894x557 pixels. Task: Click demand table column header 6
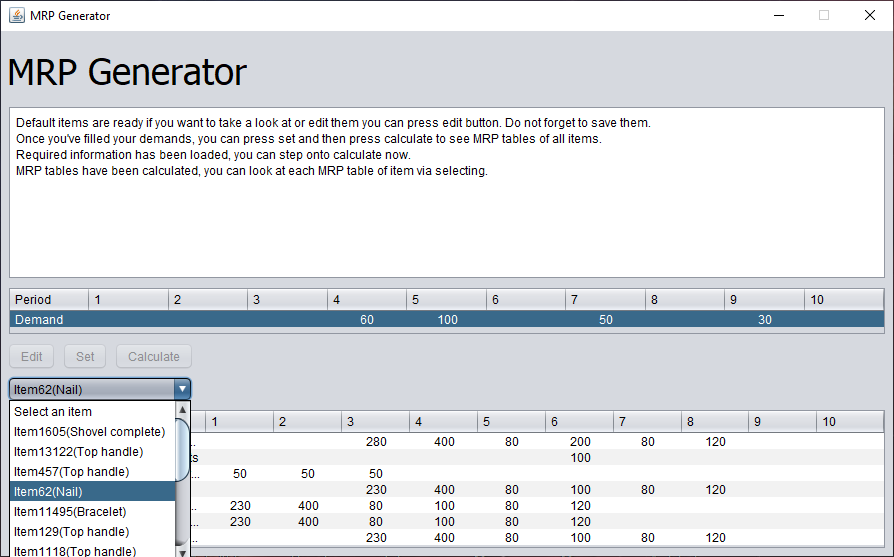526,299
